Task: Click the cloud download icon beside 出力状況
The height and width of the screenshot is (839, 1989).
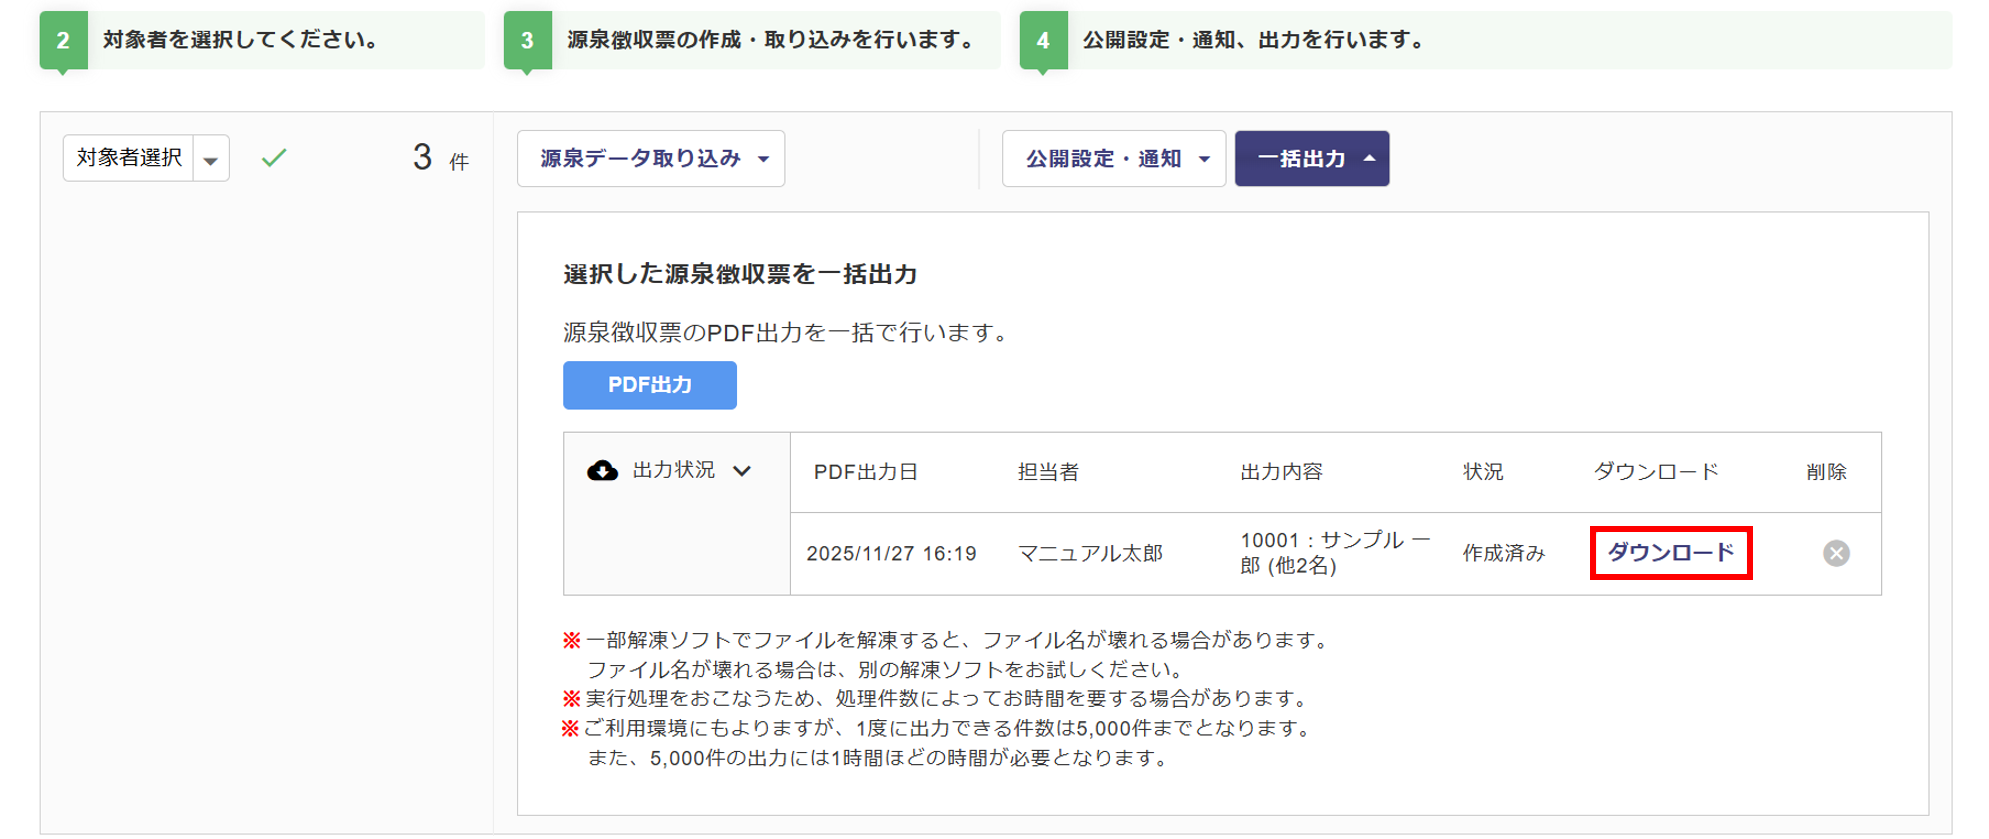Action: 602,471
